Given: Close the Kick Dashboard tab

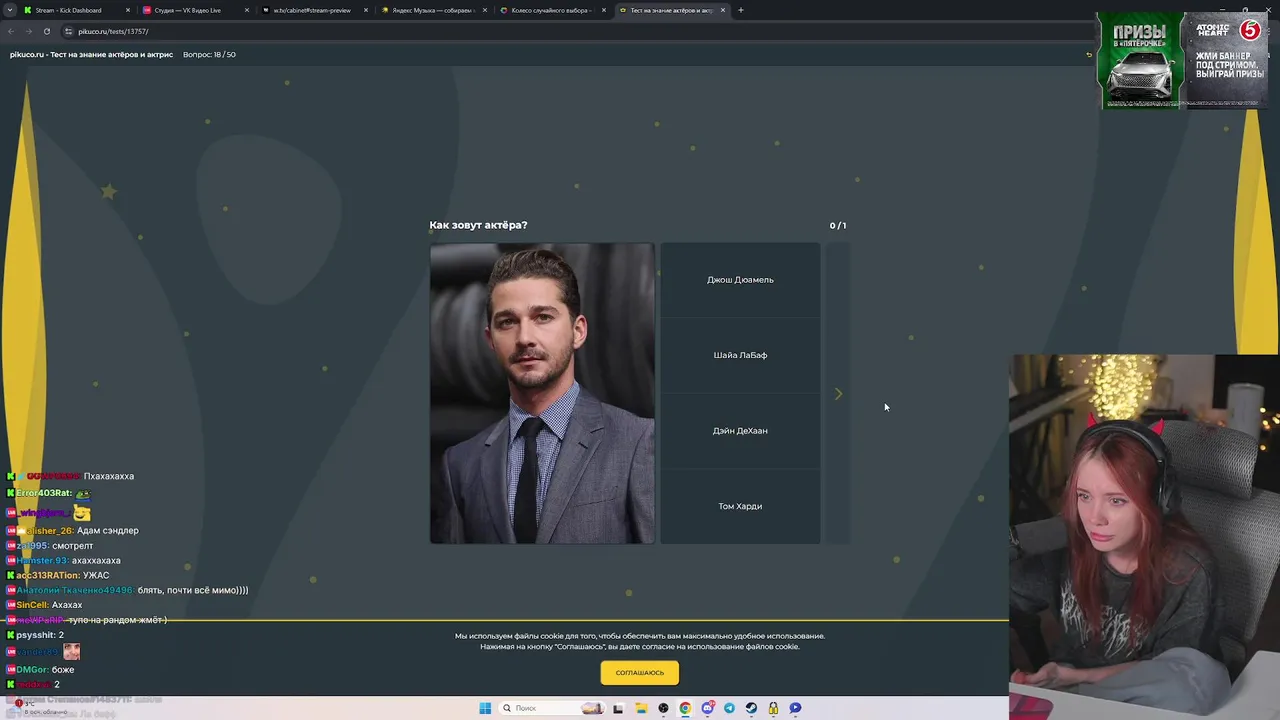Looking at the screenshot, I should coord(128,10).
